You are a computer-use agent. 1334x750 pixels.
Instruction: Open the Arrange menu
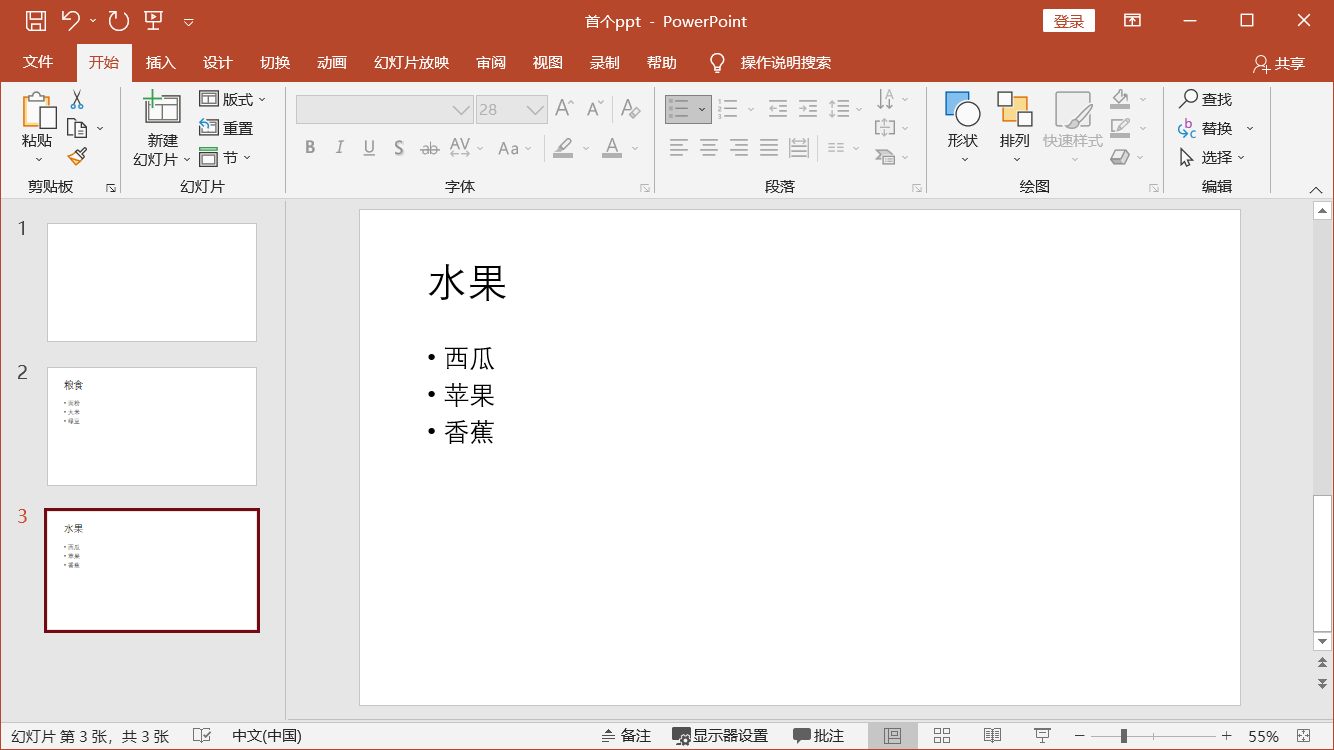[x=1015, y=128]
